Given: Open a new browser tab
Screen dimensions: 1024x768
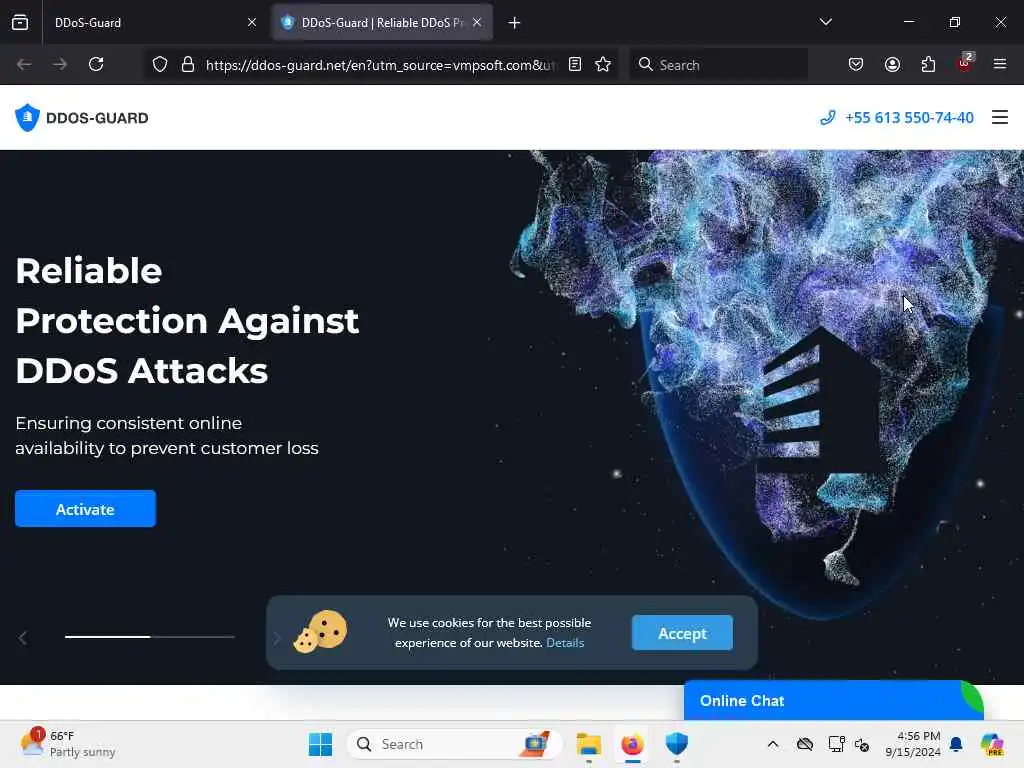Looking at the screenshot, I should pyautogui.click(x=515, y=23).
